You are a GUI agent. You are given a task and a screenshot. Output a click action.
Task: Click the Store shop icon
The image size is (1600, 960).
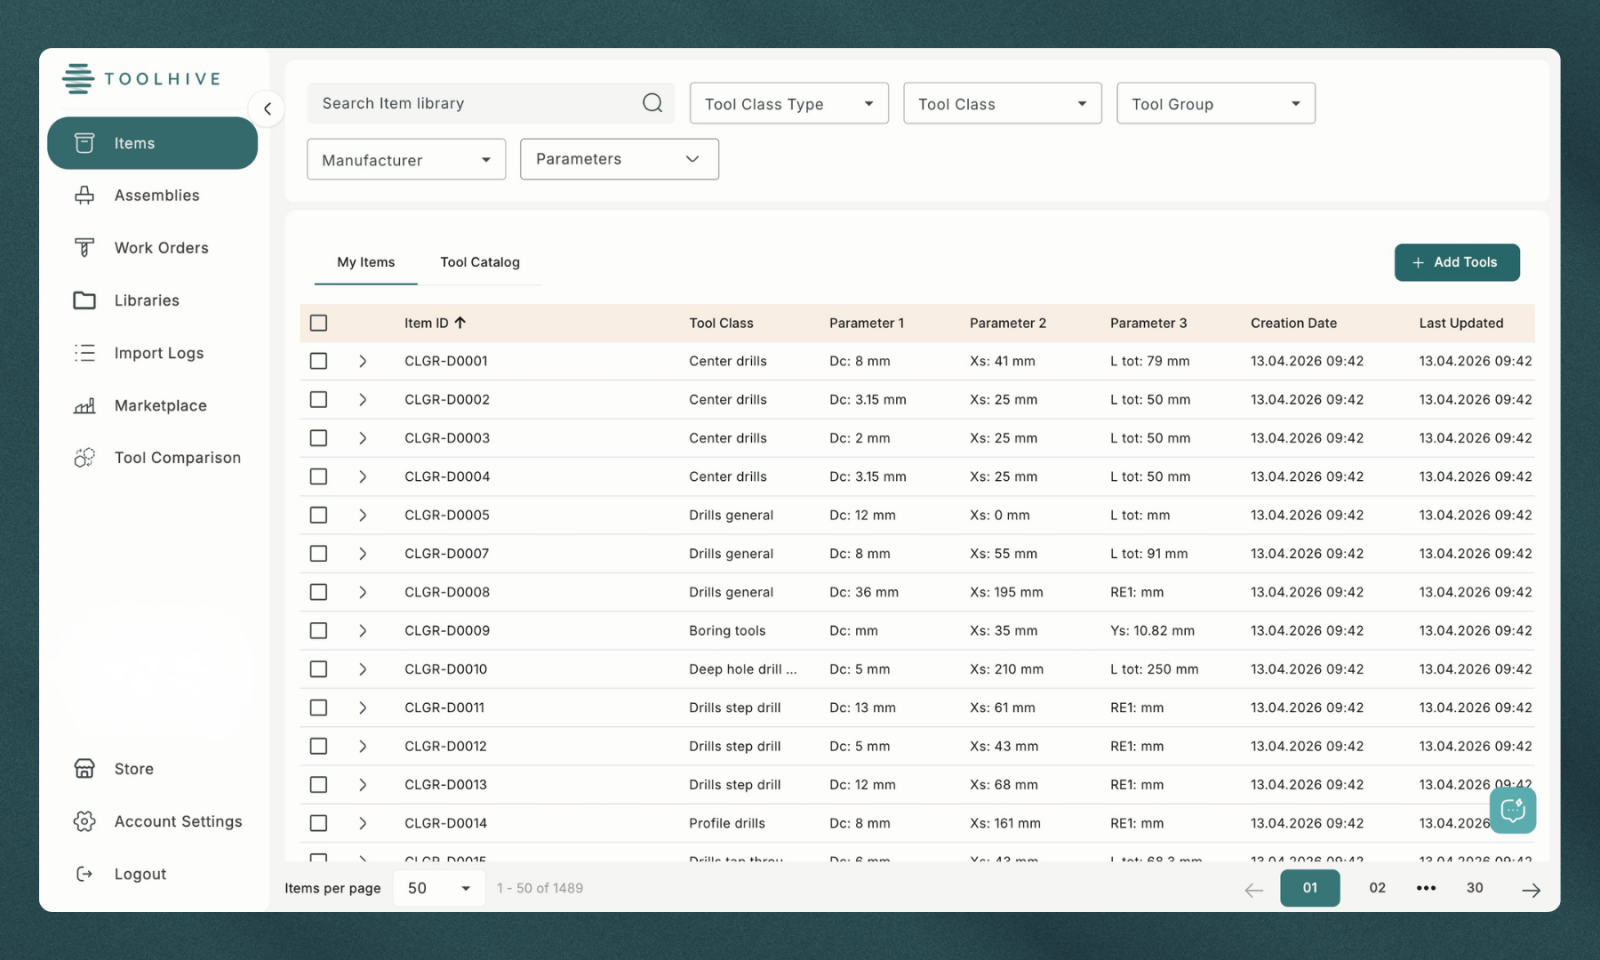pyautogui.click(x=85, y=768)
